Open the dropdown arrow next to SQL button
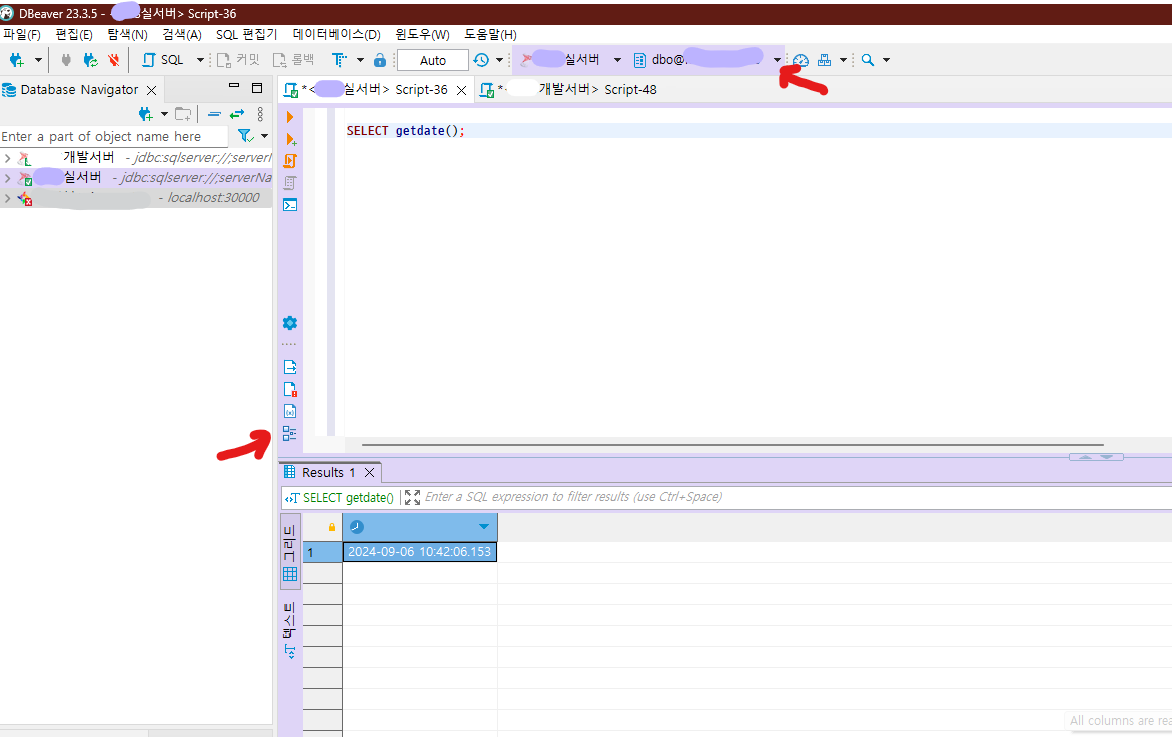Screen dimensions: 1172x737 (200, 60)
